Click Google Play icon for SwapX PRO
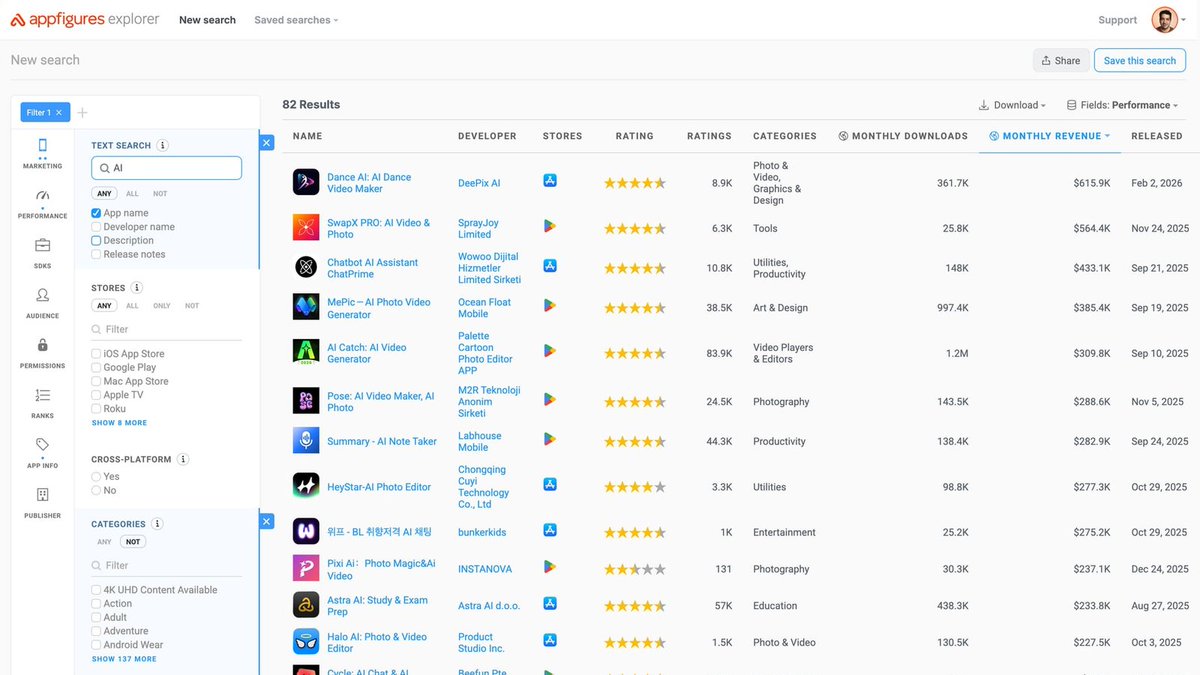The image size is (1200, 675). tap(549, 226)
